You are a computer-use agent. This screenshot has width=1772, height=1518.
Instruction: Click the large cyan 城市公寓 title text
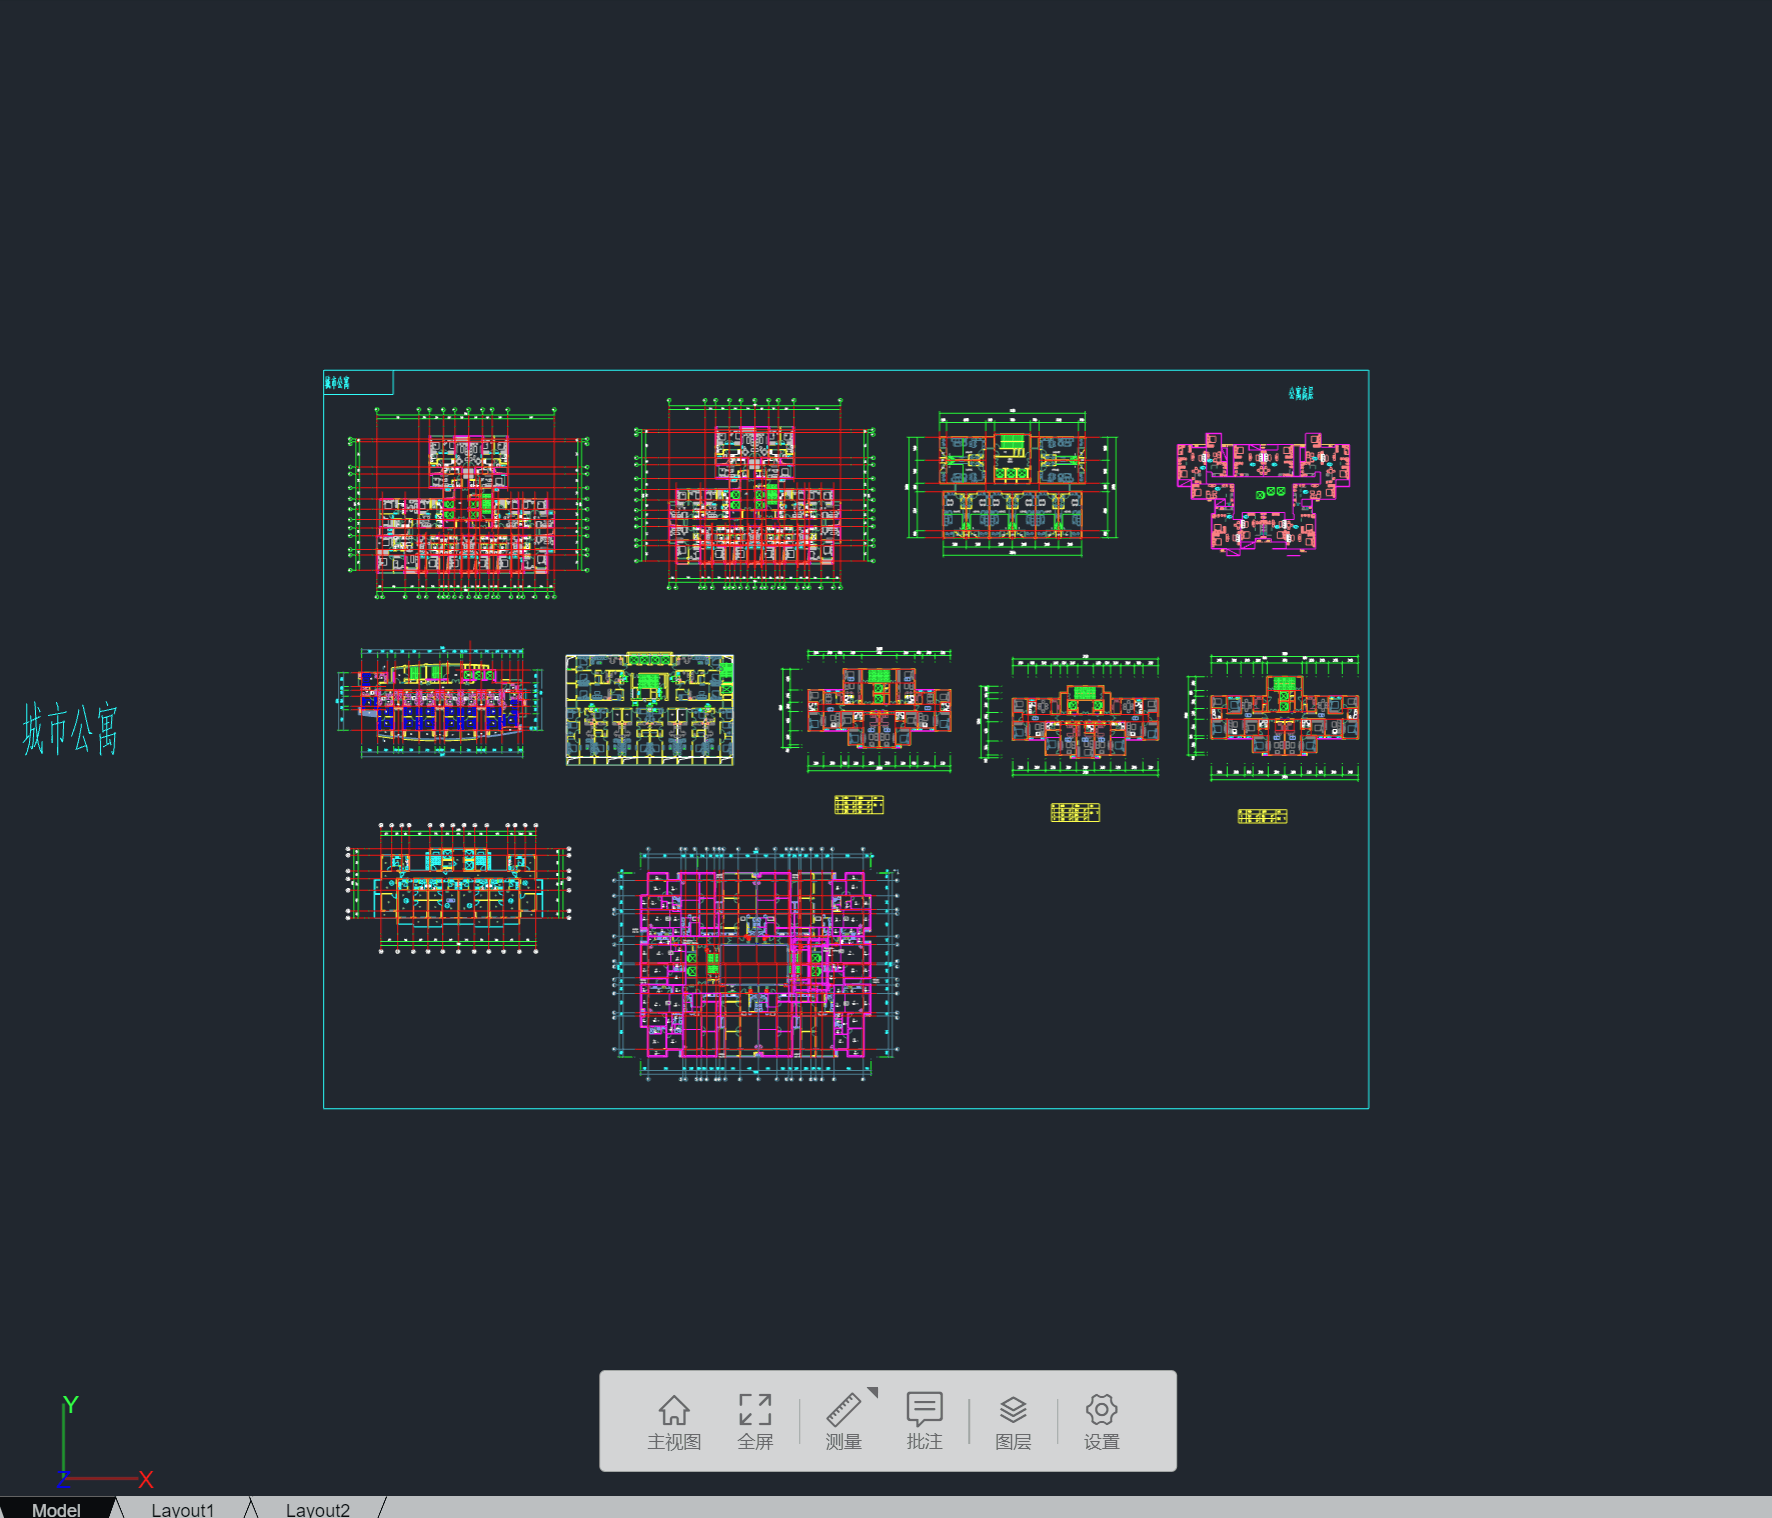70,728
